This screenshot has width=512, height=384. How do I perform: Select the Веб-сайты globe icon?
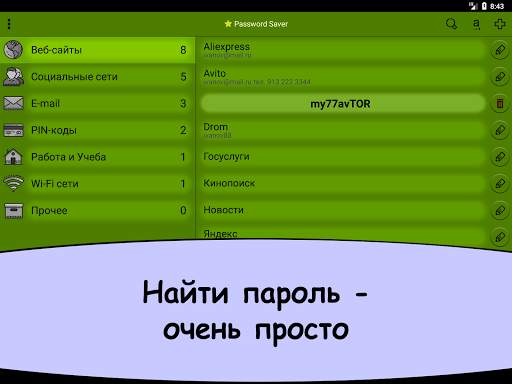[13, 50]
